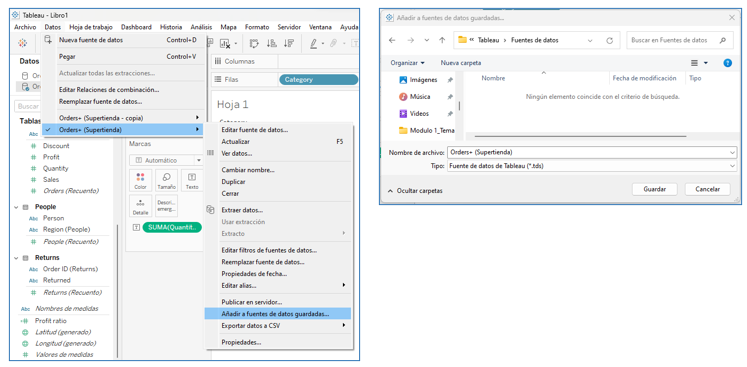This screenshot has width=747, height=367.
Task: Click Nueva carpeta in dialog
Action: pos(461,63)
